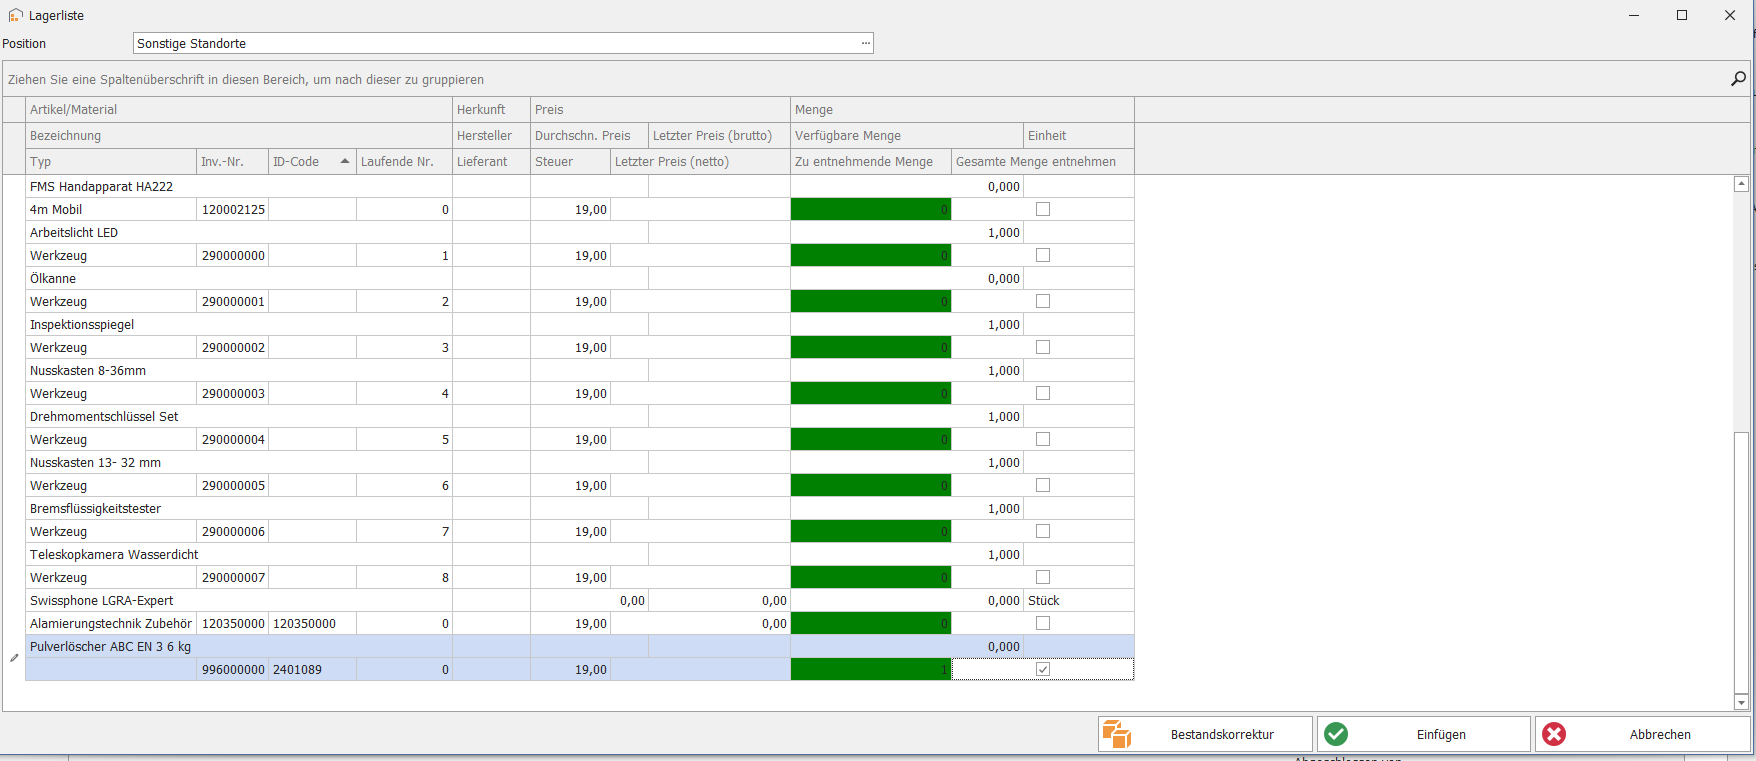Image resolution: width=1756 pixels, height=761 pixels.
Task: Enable full withdrawal checkbox for Arbeitslicht LED
Action: 1043,255
